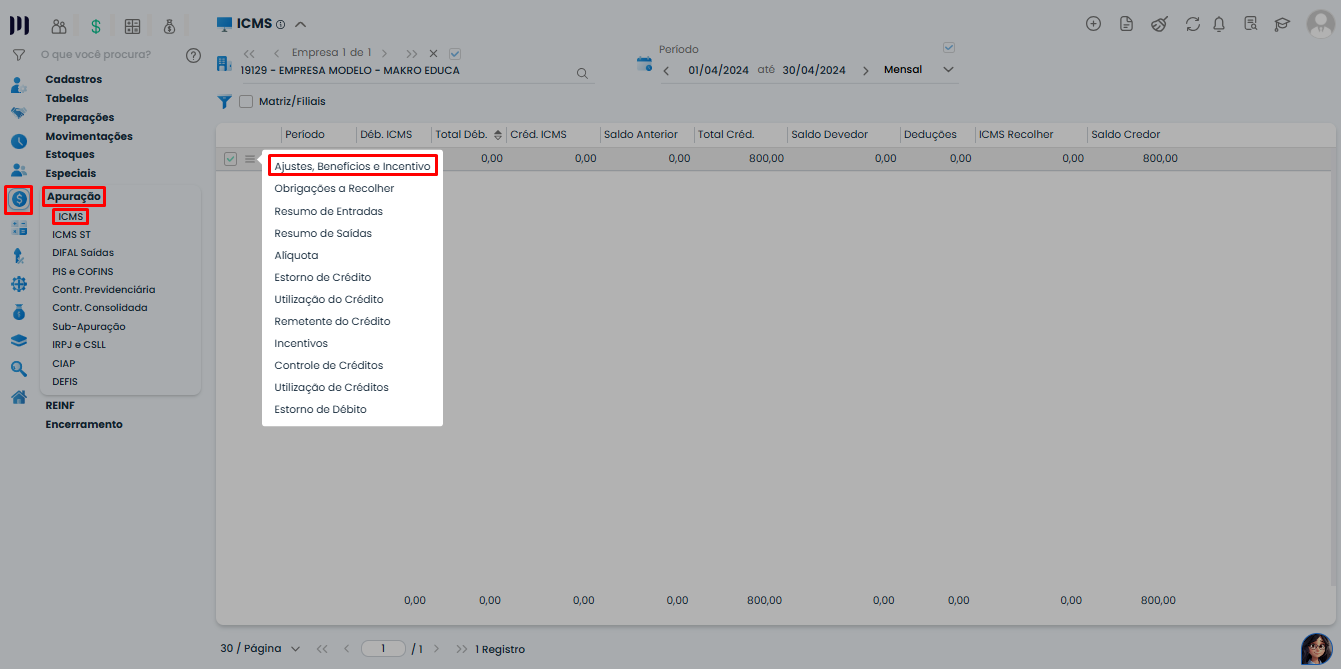Screen dimensions: 1341x669
Task: Click the refresh arrows icon
Action: pos(1192,24)
